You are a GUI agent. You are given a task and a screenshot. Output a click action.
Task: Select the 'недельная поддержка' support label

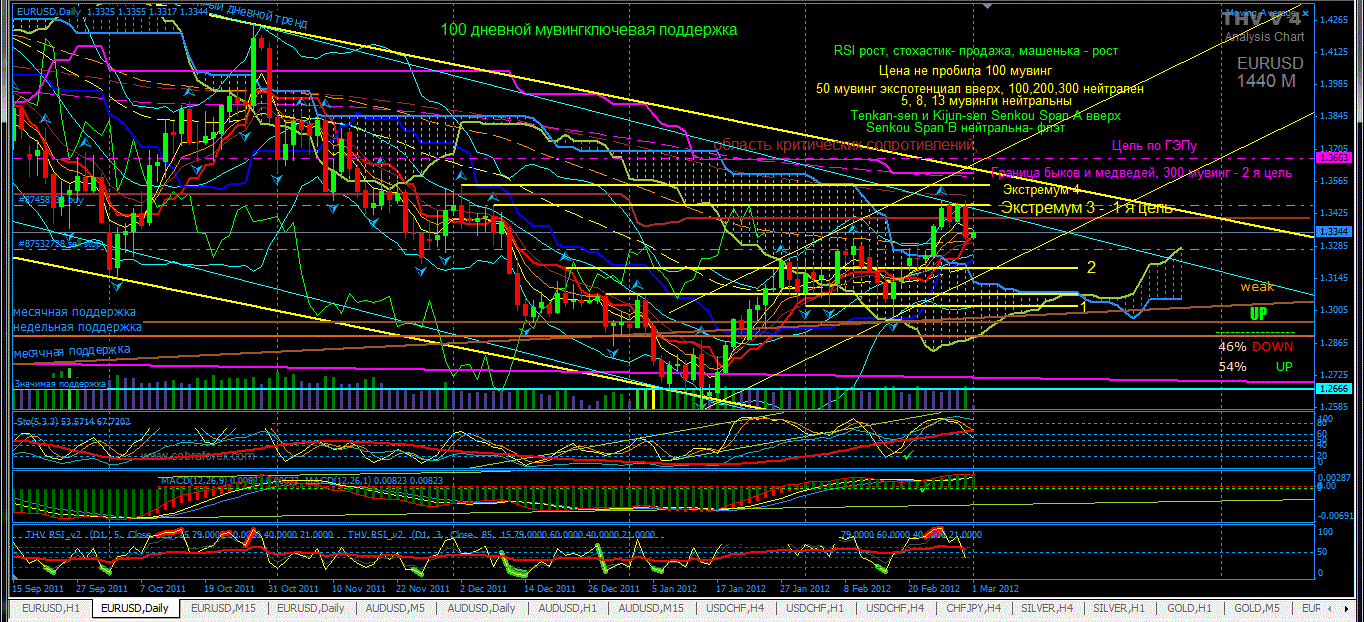(x=77, y=326)
